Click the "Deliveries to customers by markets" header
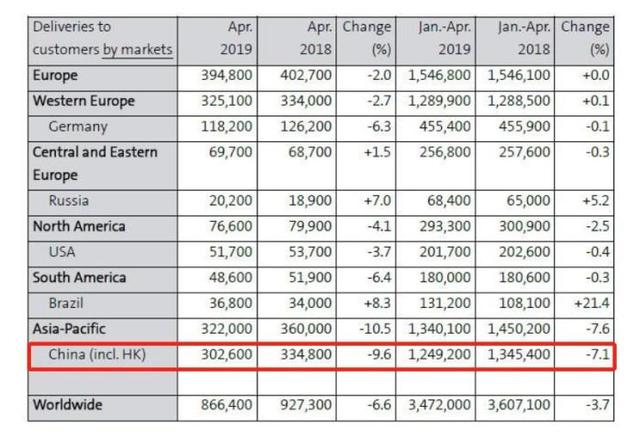This screenshot has width=640, height=437. pos(101,38)
